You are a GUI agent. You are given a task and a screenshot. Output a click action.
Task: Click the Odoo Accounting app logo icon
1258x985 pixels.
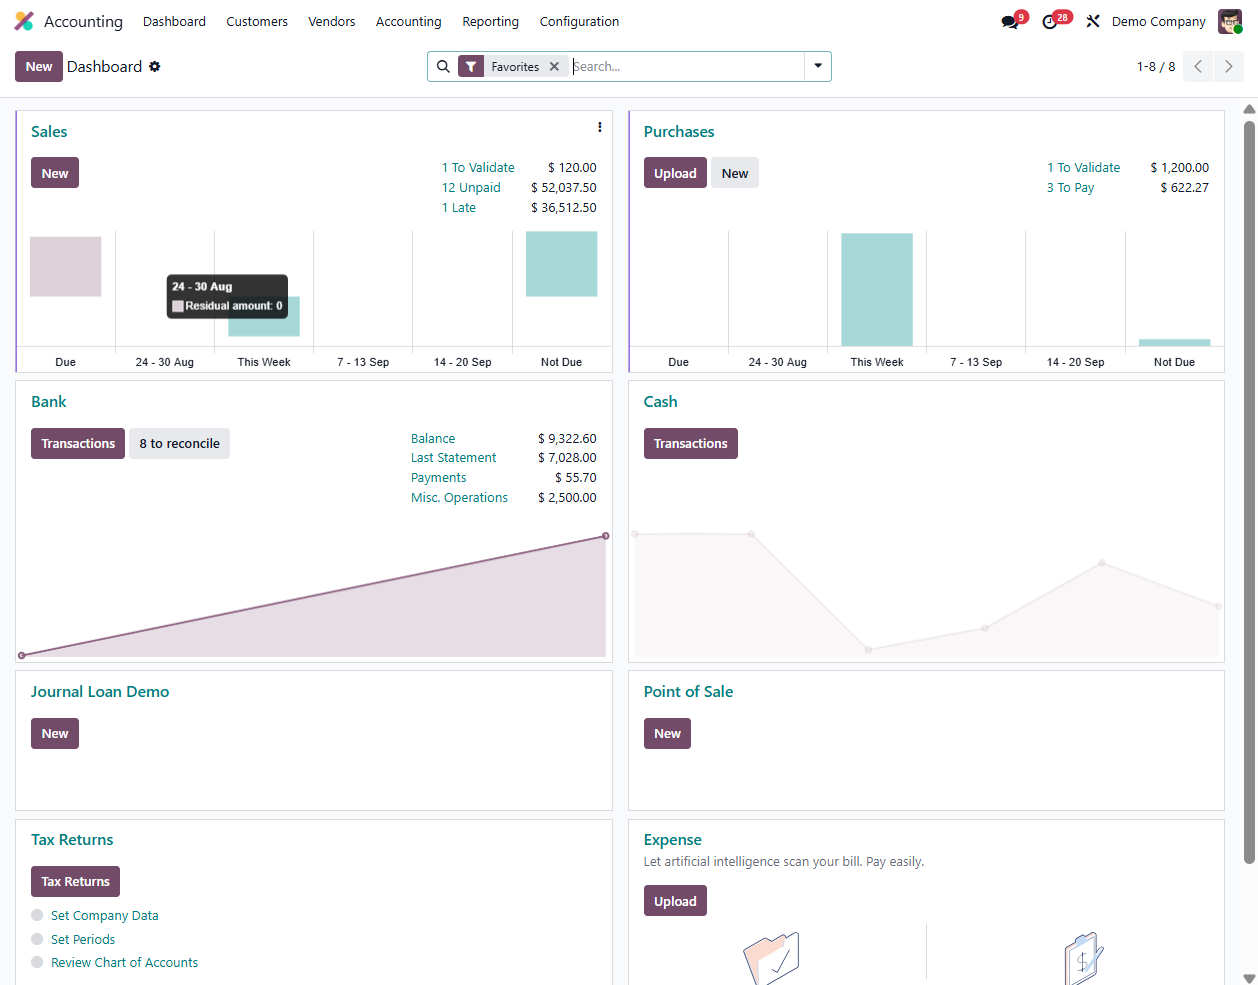pyautogui.click(x=24, y=21)
